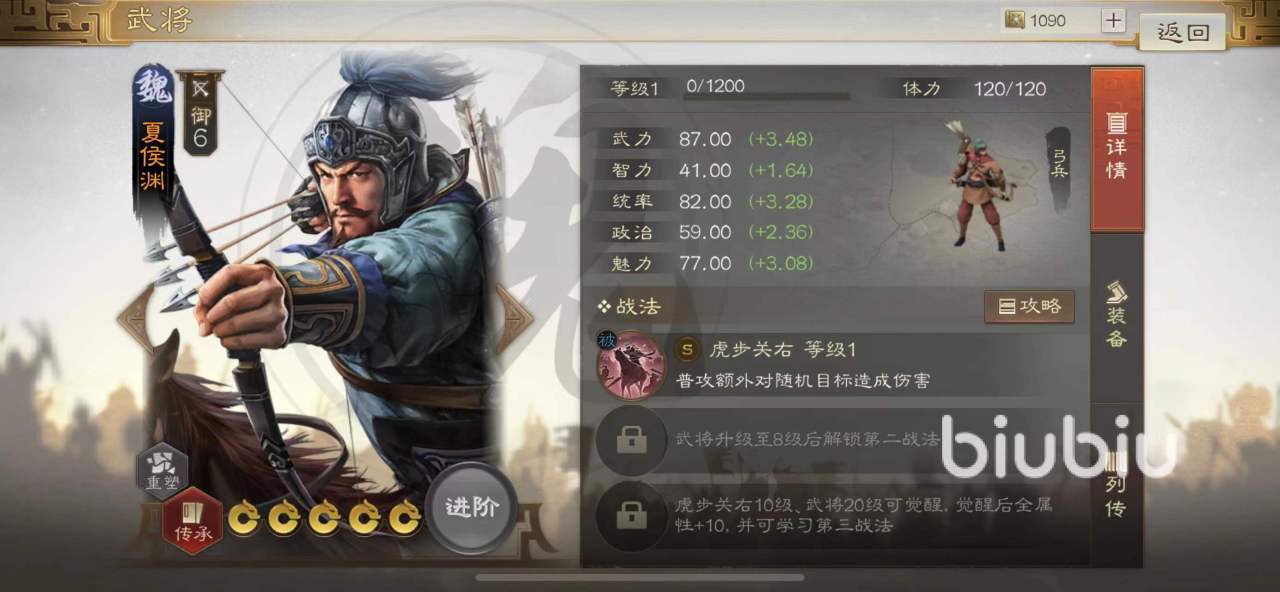
Task: Go to next general with right arrow
Action: (x=514, y=318)
